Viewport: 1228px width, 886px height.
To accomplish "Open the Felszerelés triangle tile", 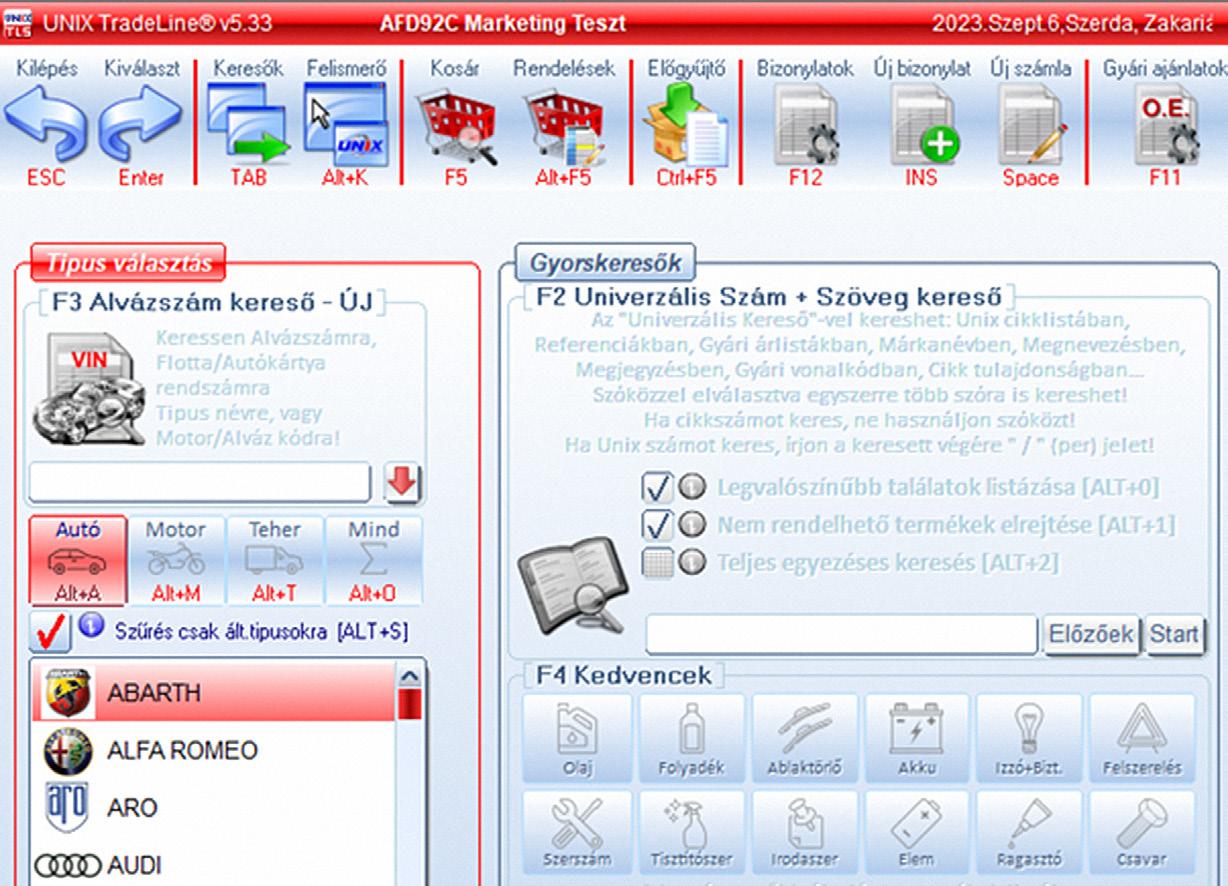I will [x=1142, y=738].
